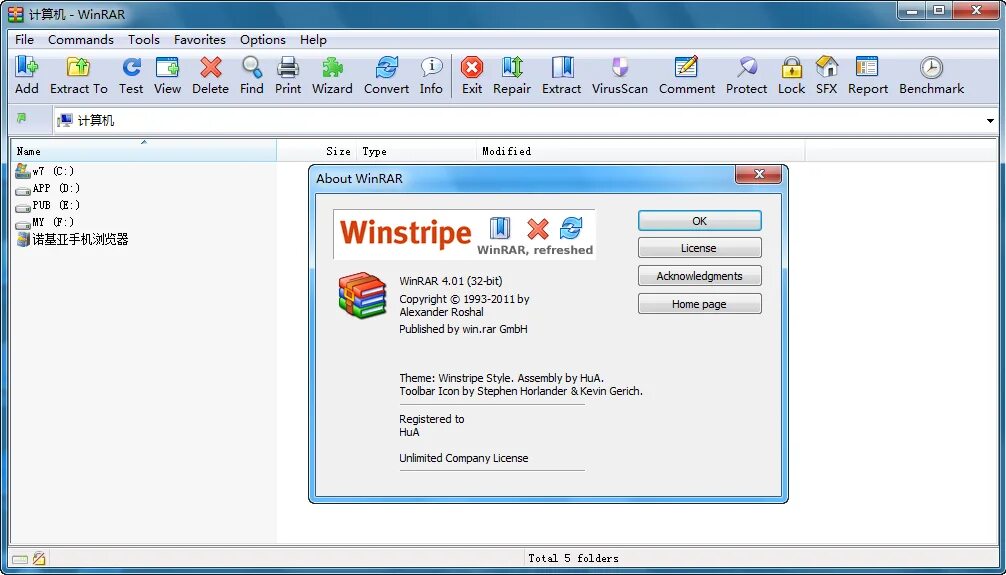Sort by Type column header
Viewport: 1006px width, 575px height.
click(417, 151)
